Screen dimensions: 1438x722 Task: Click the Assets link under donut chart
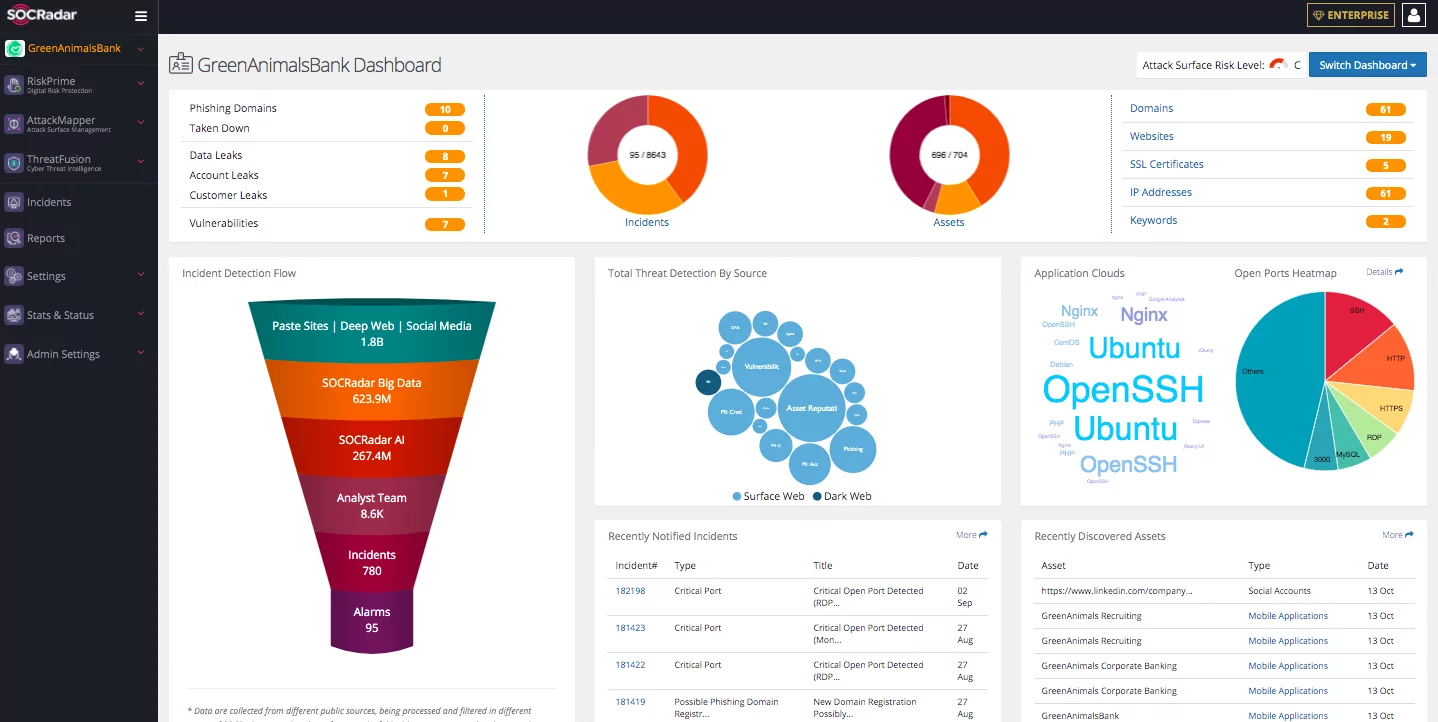tap(949, 222)
